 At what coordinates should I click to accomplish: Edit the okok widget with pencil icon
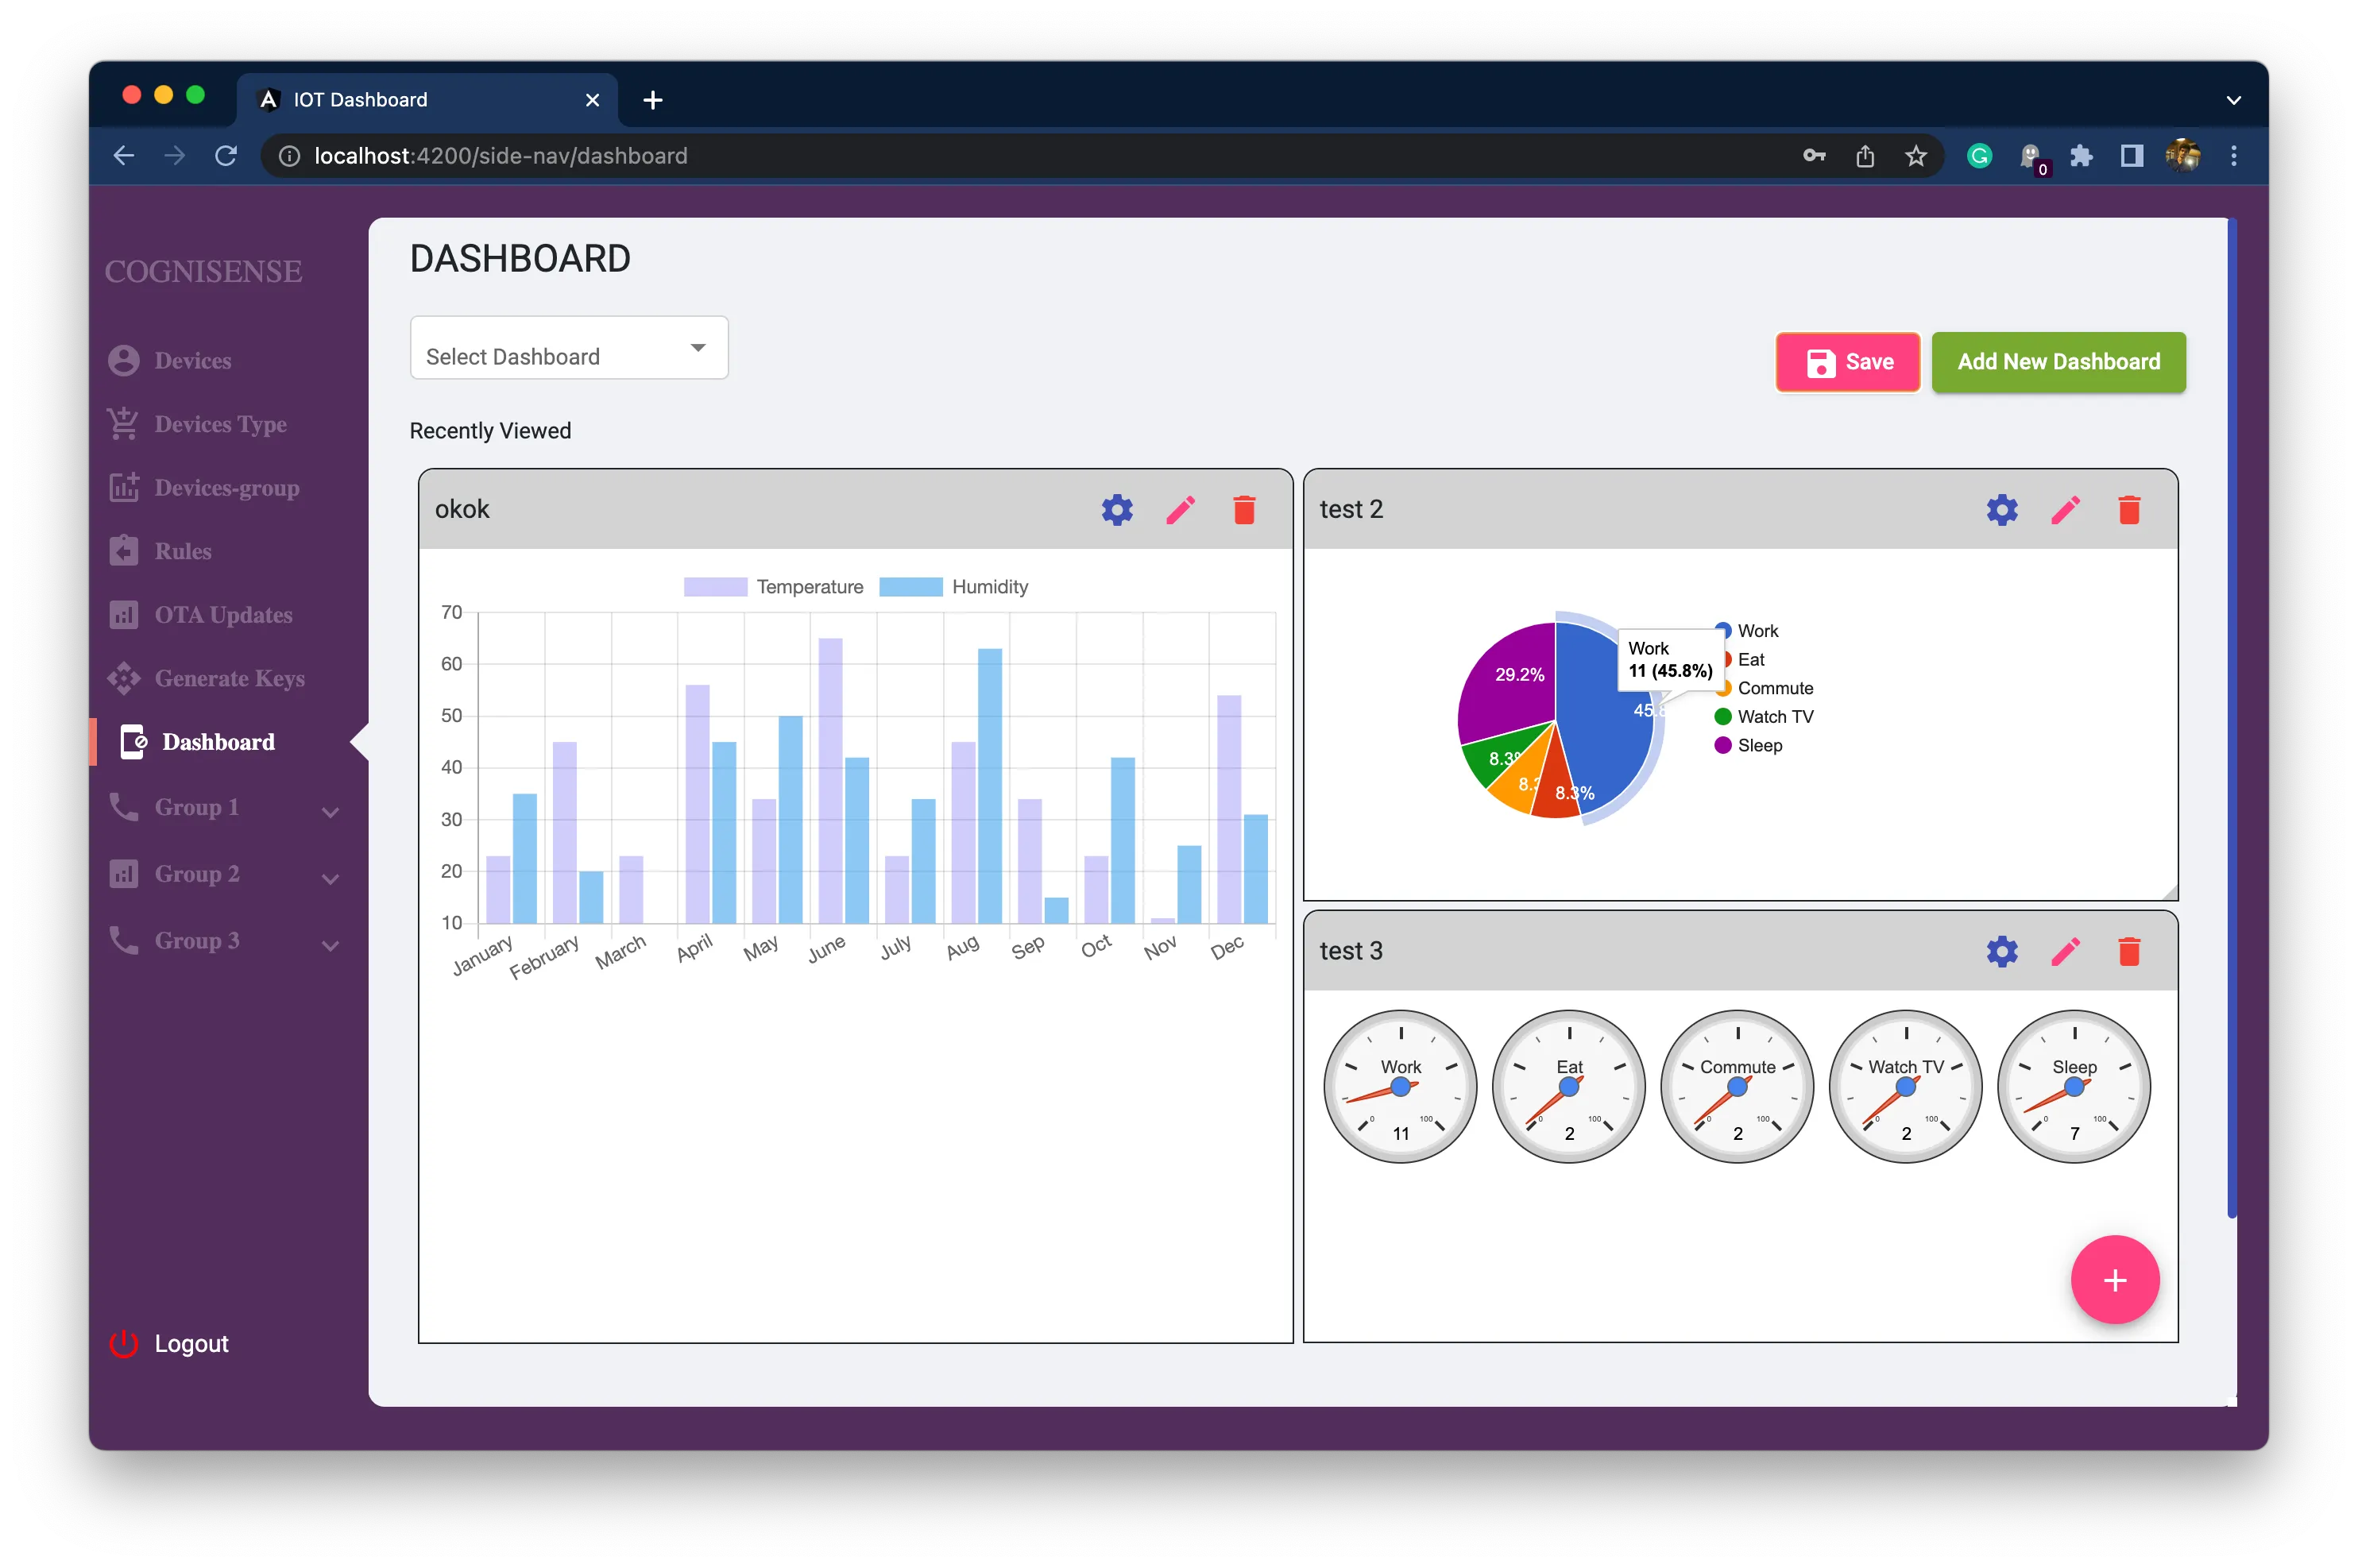click(x=1180, y=510)
